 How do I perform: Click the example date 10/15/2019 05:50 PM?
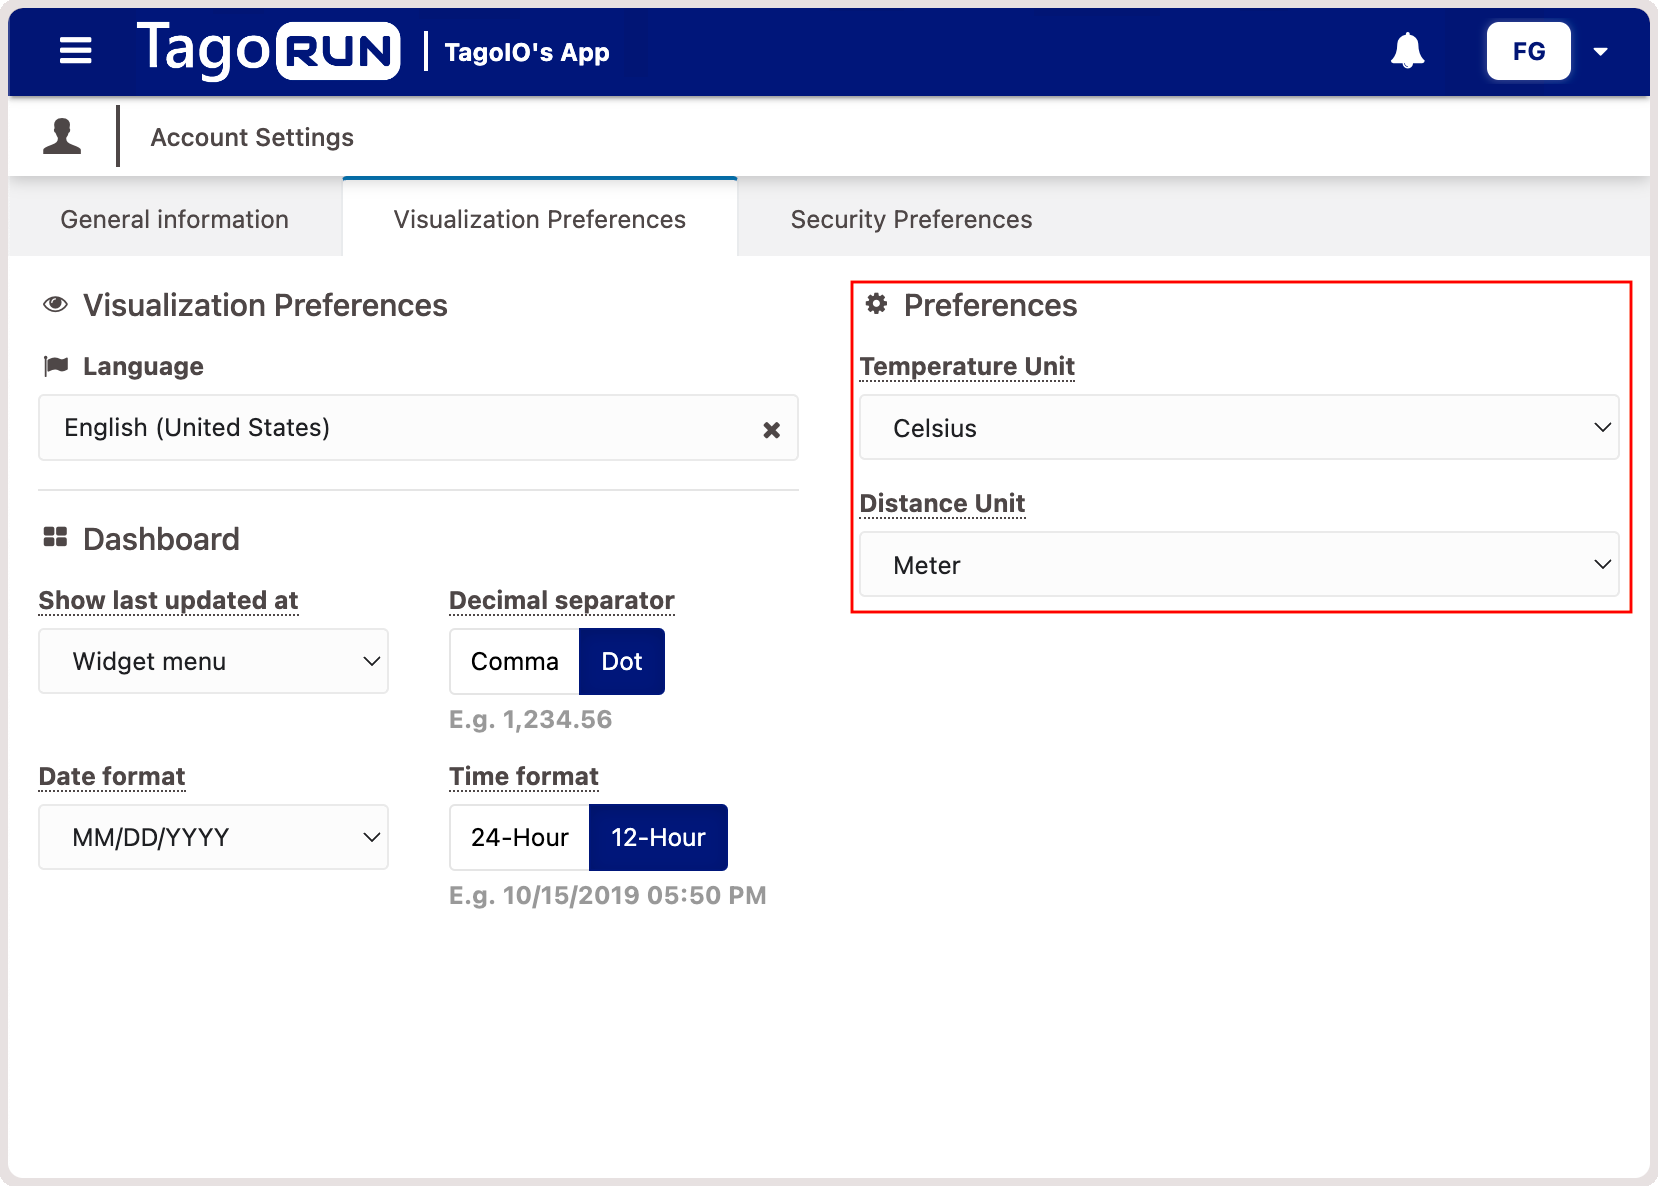634,895
